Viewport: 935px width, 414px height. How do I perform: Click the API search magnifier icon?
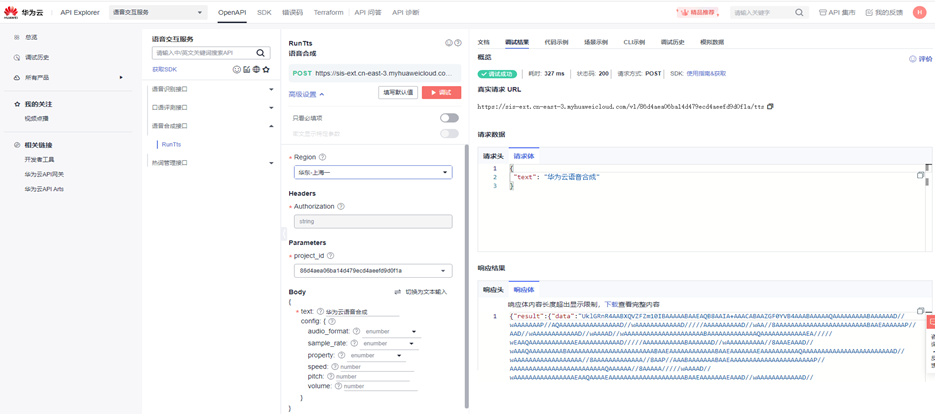click(x=260, y=52)
